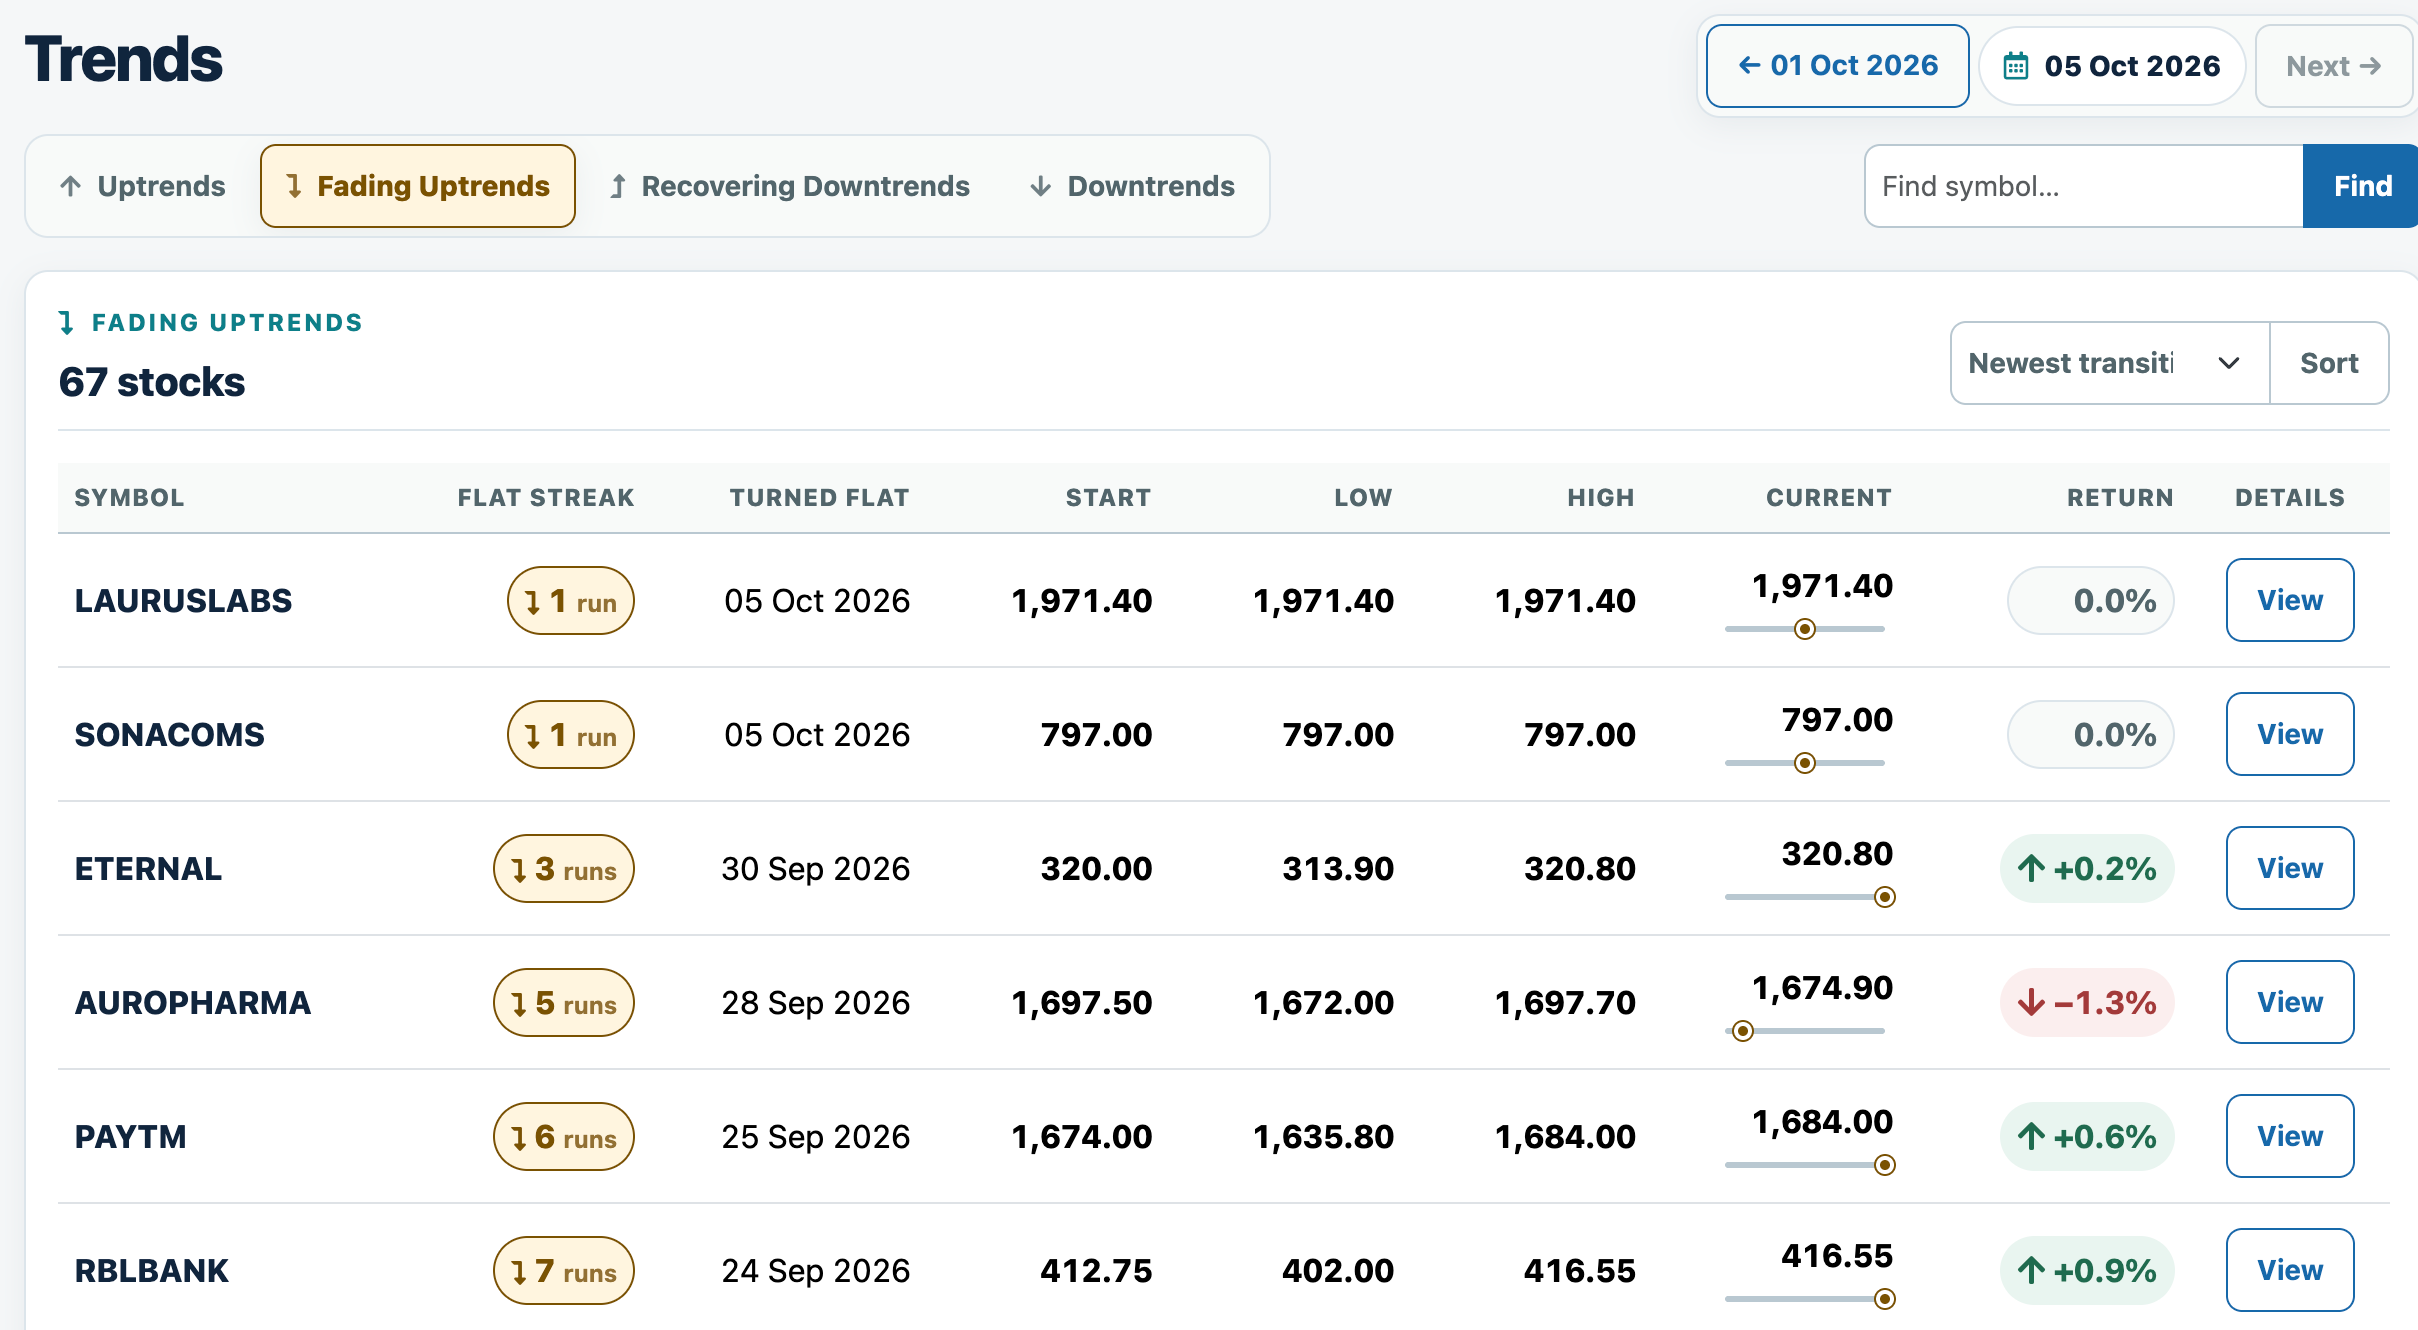The width and height of the screenshot is (2418, 1330).
Task: Click the 3 runs streak badge
Action: pos(564,869)
